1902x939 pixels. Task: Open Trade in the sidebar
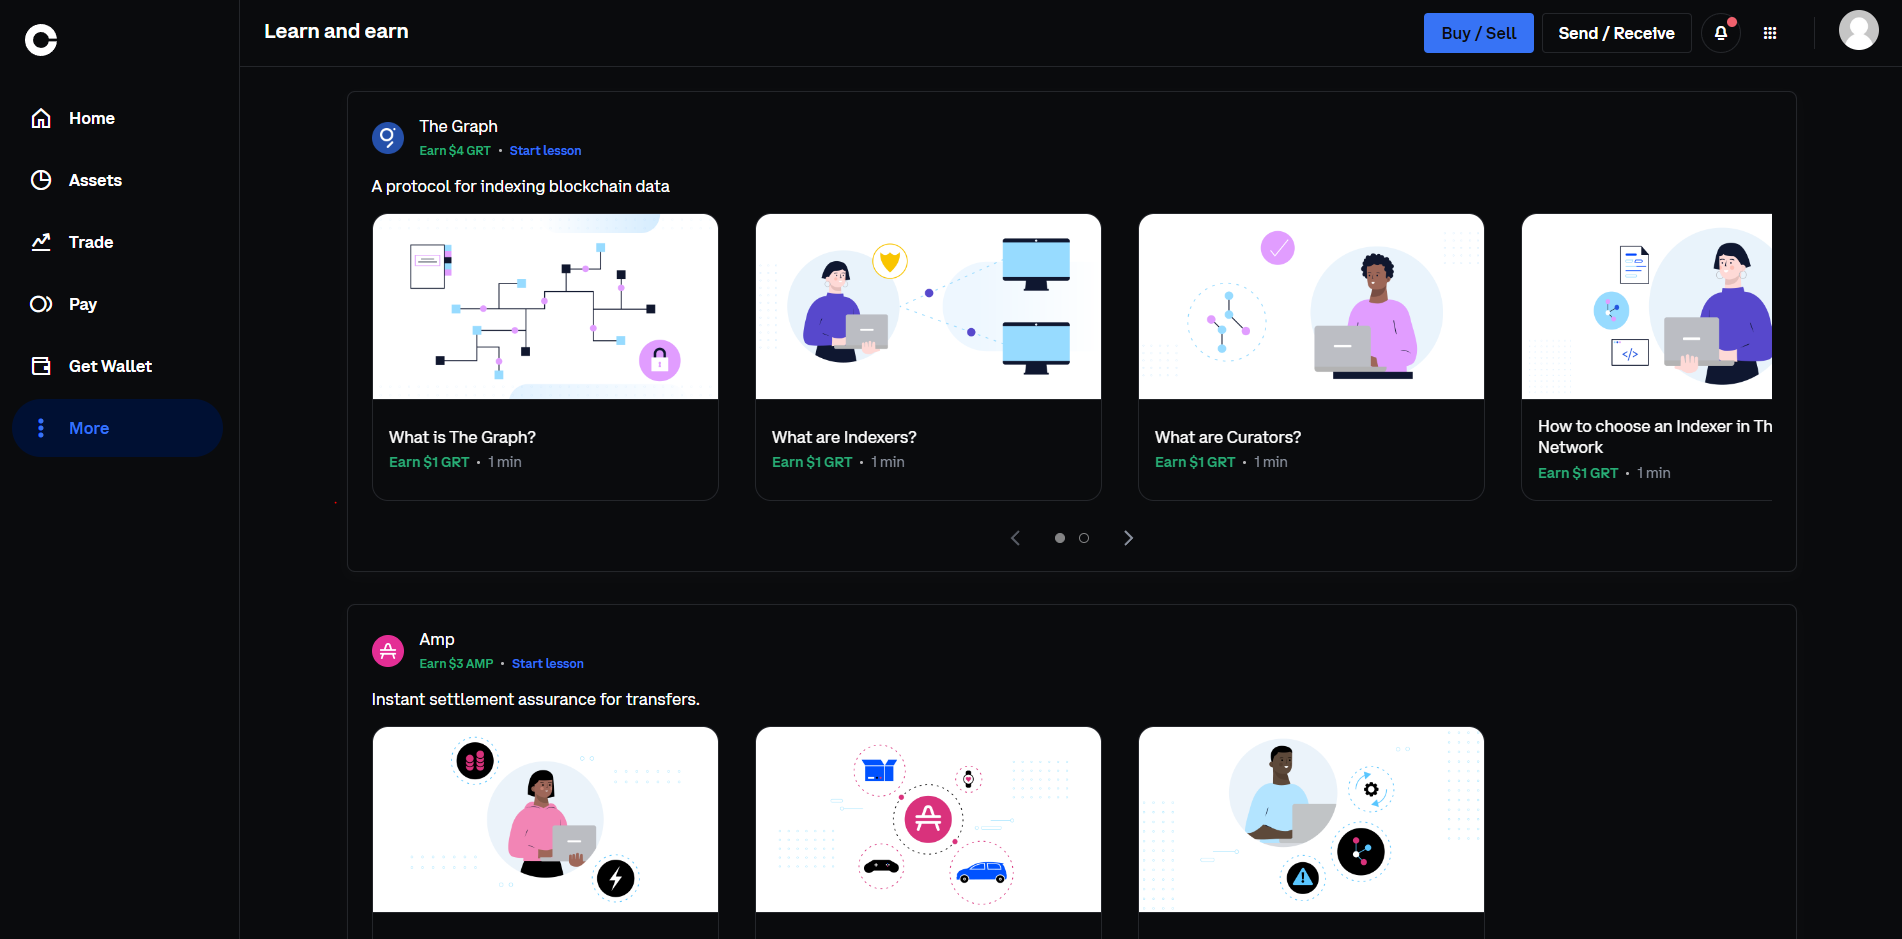(120, 242)
